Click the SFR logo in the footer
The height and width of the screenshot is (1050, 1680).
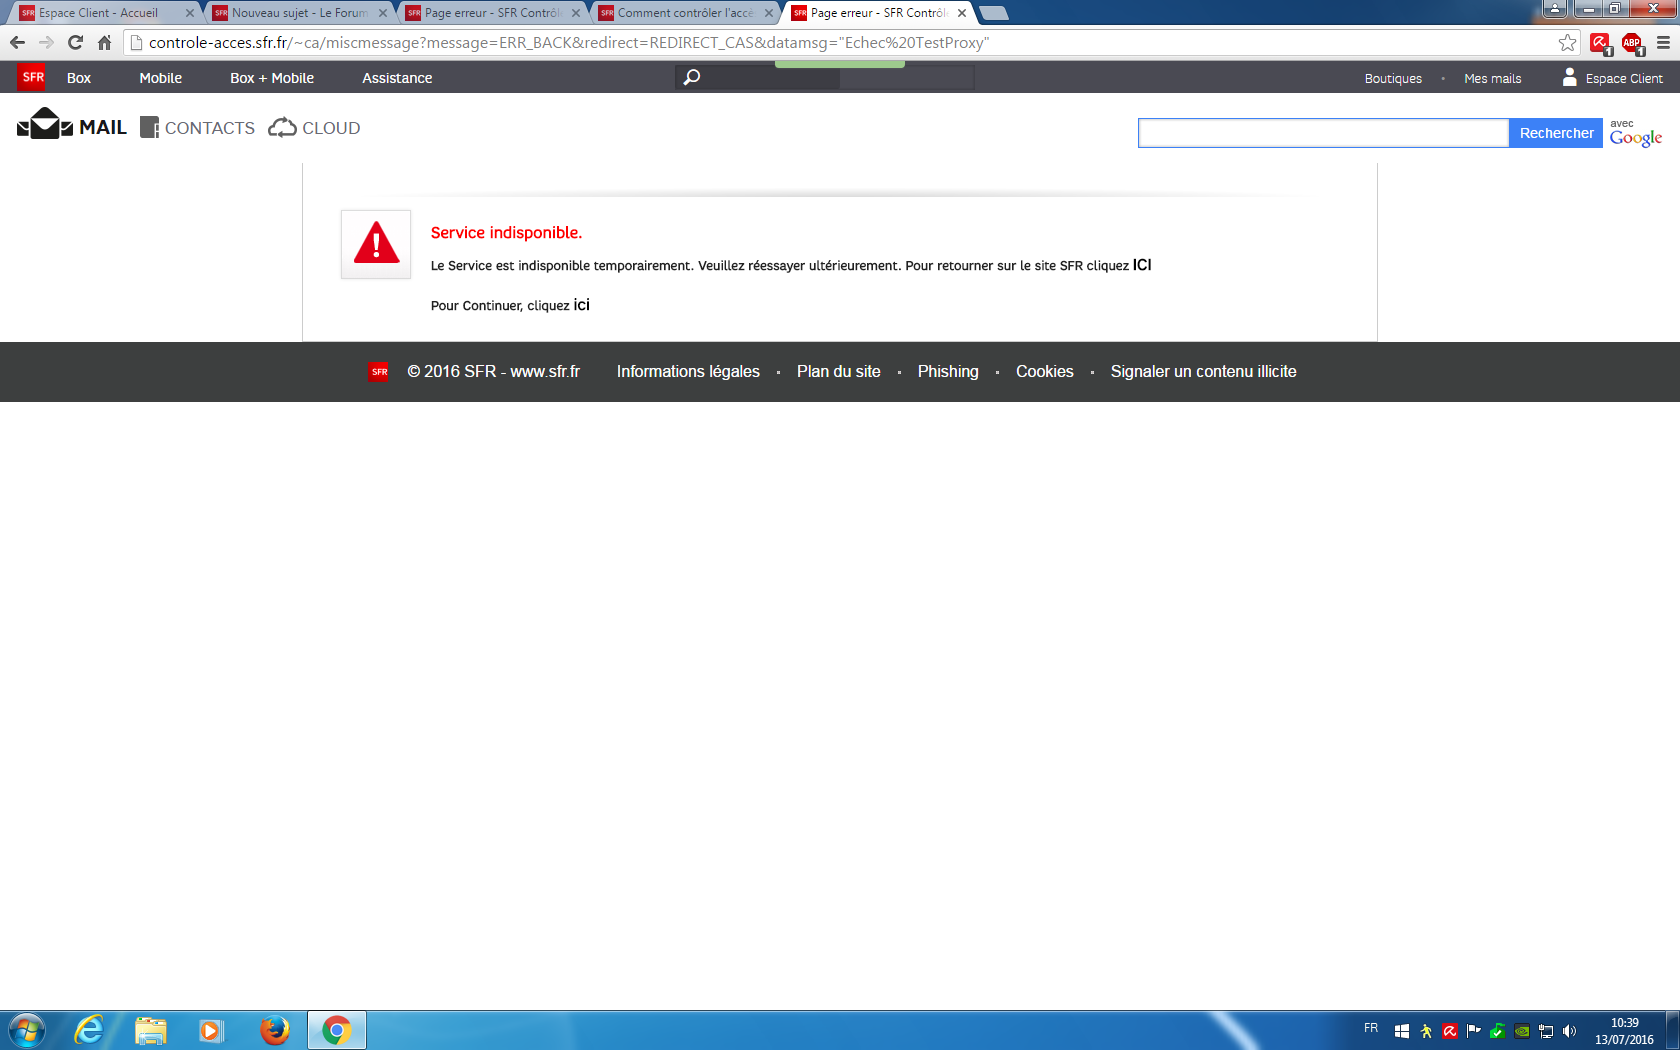(379, 372)
